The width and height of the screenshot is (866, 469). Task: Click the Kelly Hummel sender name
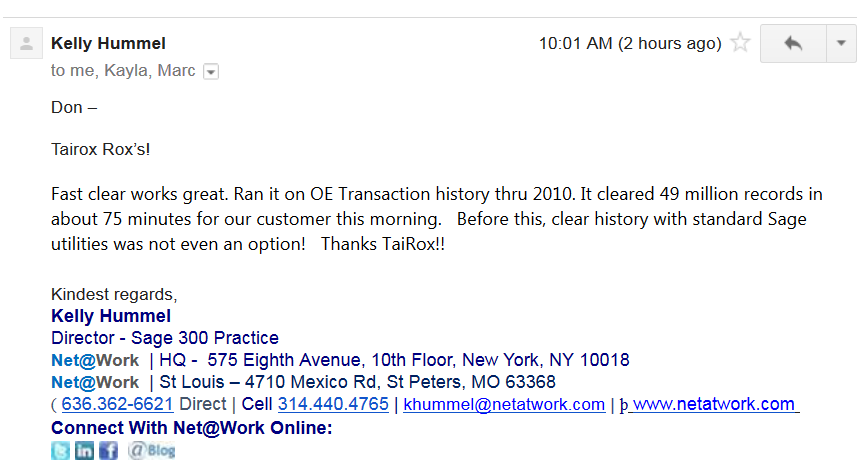(108, 43)
